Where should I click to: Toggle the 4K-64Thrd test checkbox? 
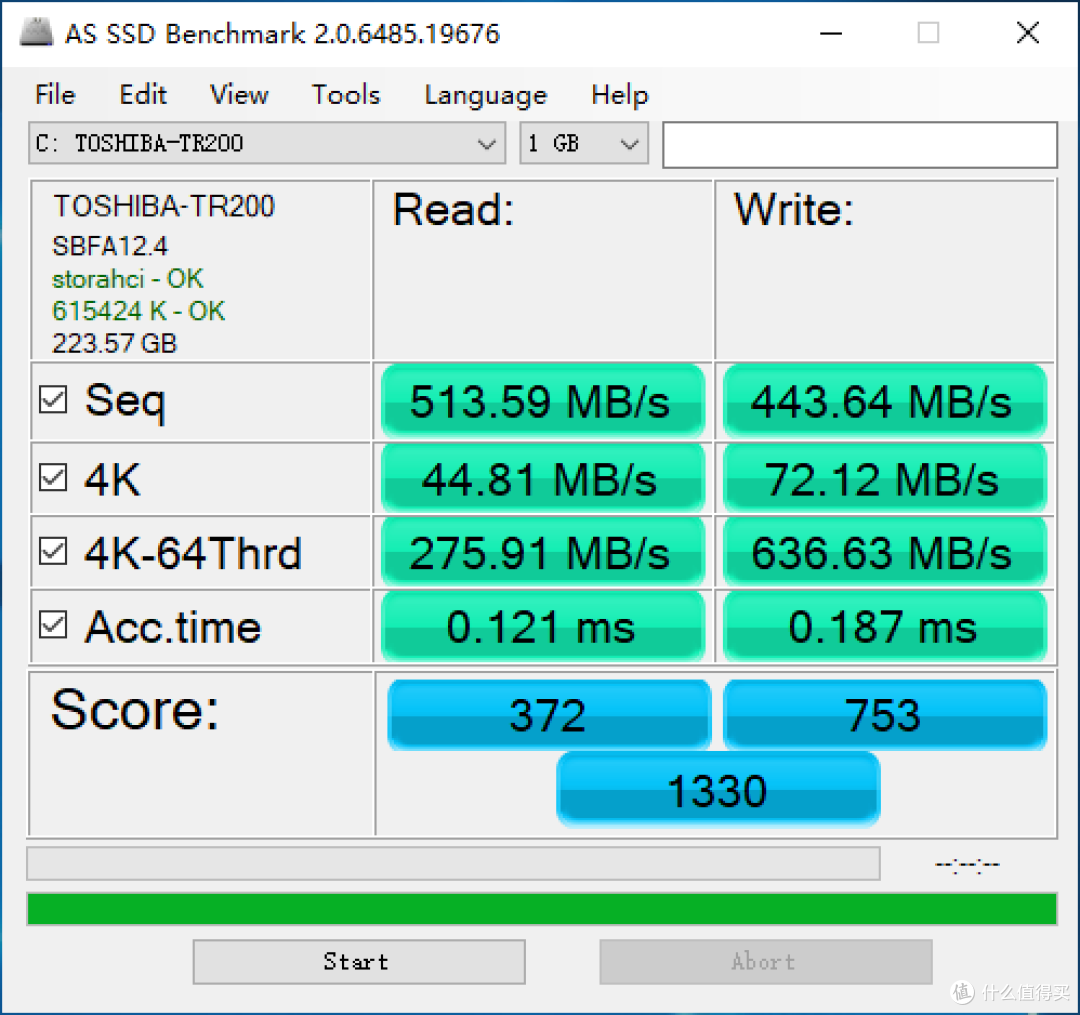pos(53,551)
